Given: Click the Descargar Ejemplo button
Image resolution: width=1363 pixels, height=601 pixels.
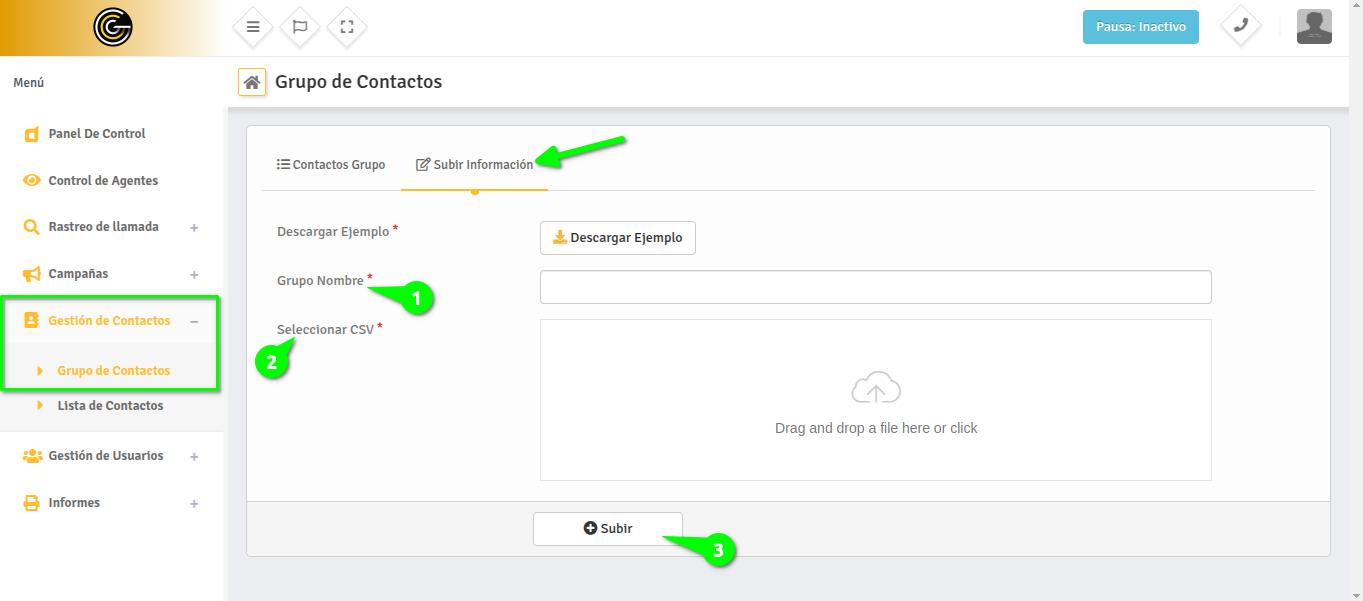Looking at the screenshot, I should point(618,238).
